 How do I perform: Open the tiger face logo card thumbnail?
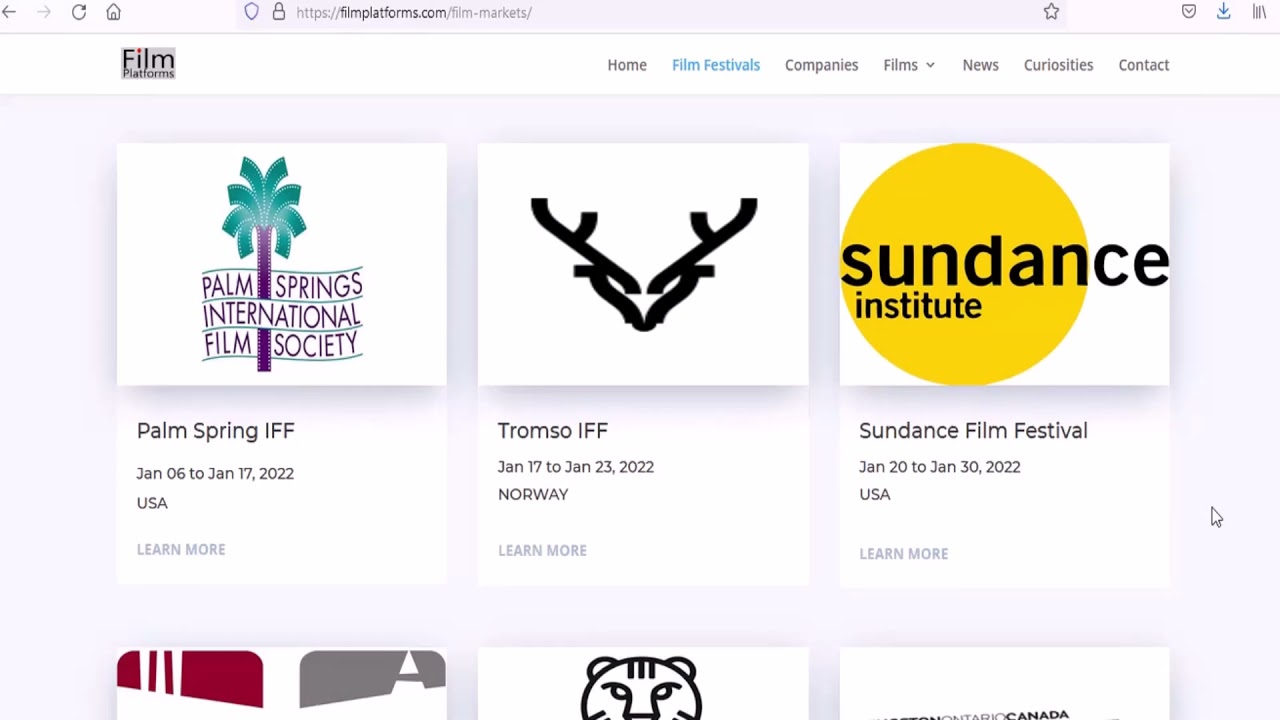[x=643, y=684]
